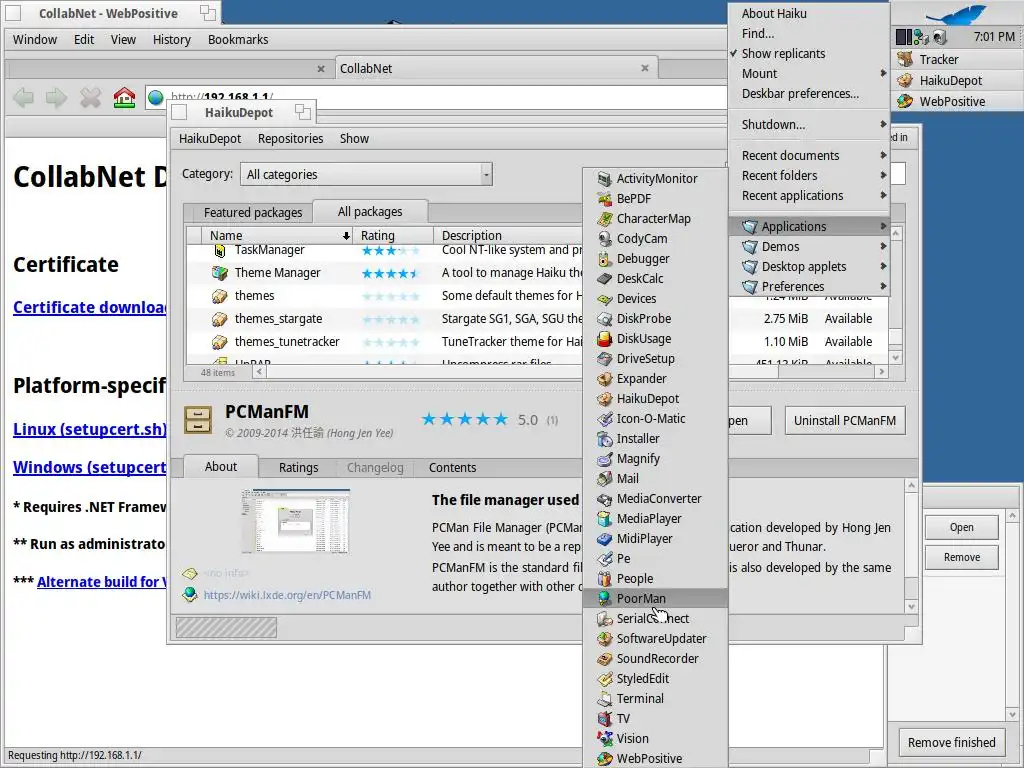Launch Expander from the menu
Image resolution: width=1024 pixels, height=768 pixels.
pos(655,379)
